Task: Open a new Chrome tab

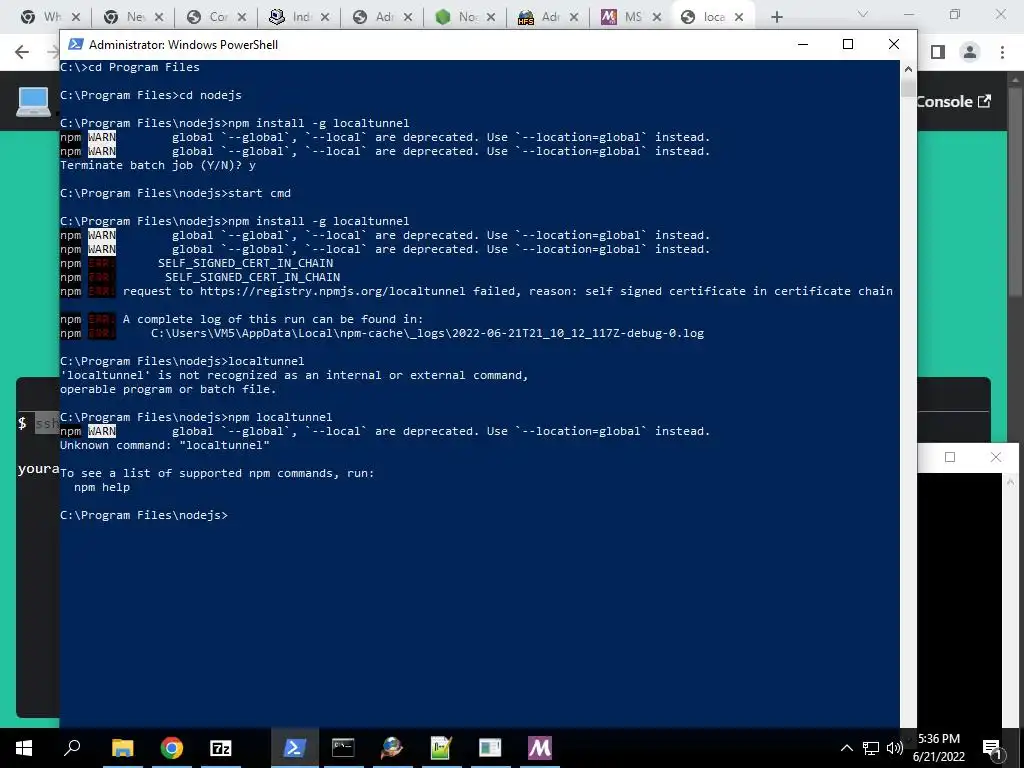Action: (776, 17)
